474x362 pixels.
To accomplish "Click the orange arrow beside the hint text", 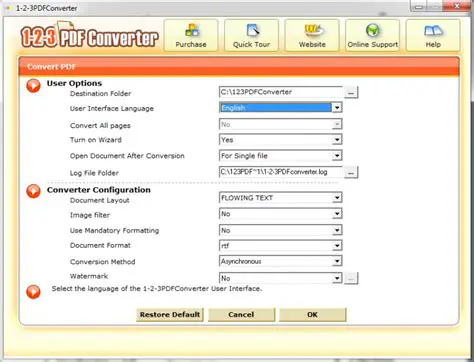I will pyautogui.click(x=33, y=292).
